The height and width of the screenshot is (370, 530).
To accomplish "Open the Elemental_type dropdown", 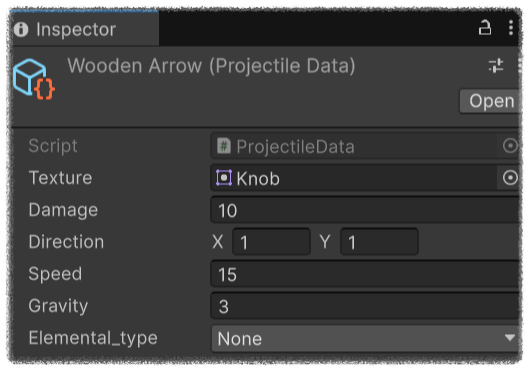I will [365, 339].
